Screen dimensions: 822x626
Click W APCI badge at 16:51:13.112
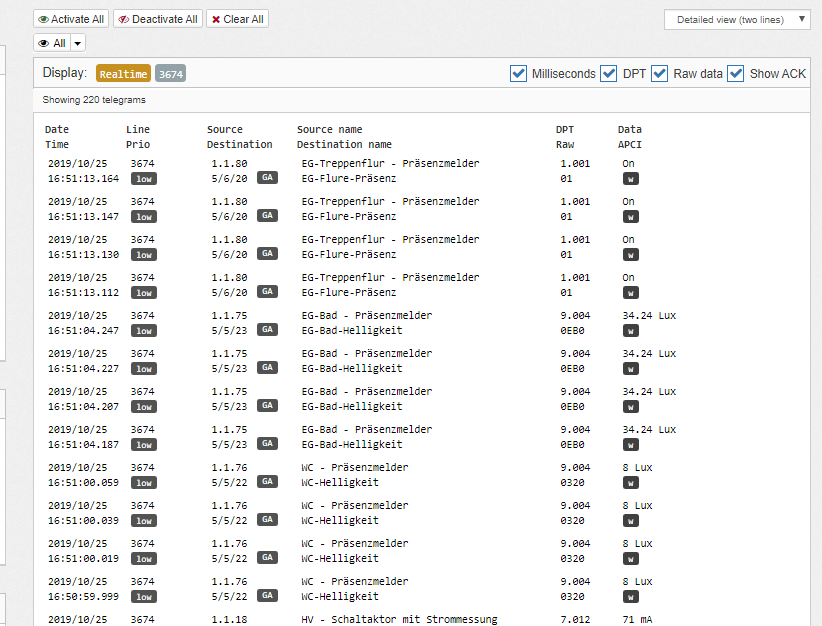631,292
